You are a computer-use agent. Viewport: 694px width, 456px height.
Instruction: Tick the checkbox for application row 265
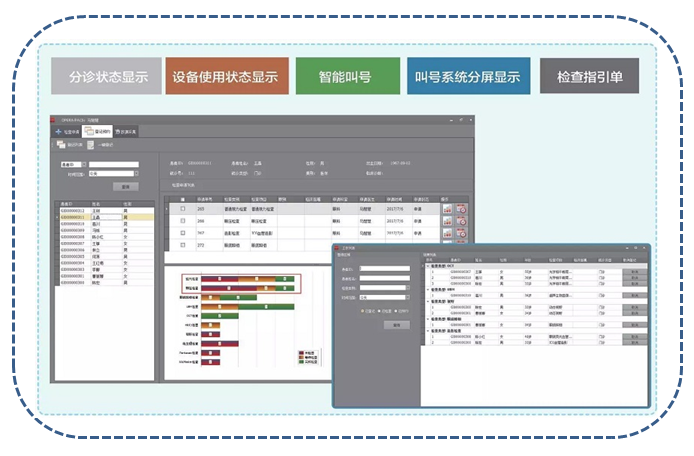183,209
